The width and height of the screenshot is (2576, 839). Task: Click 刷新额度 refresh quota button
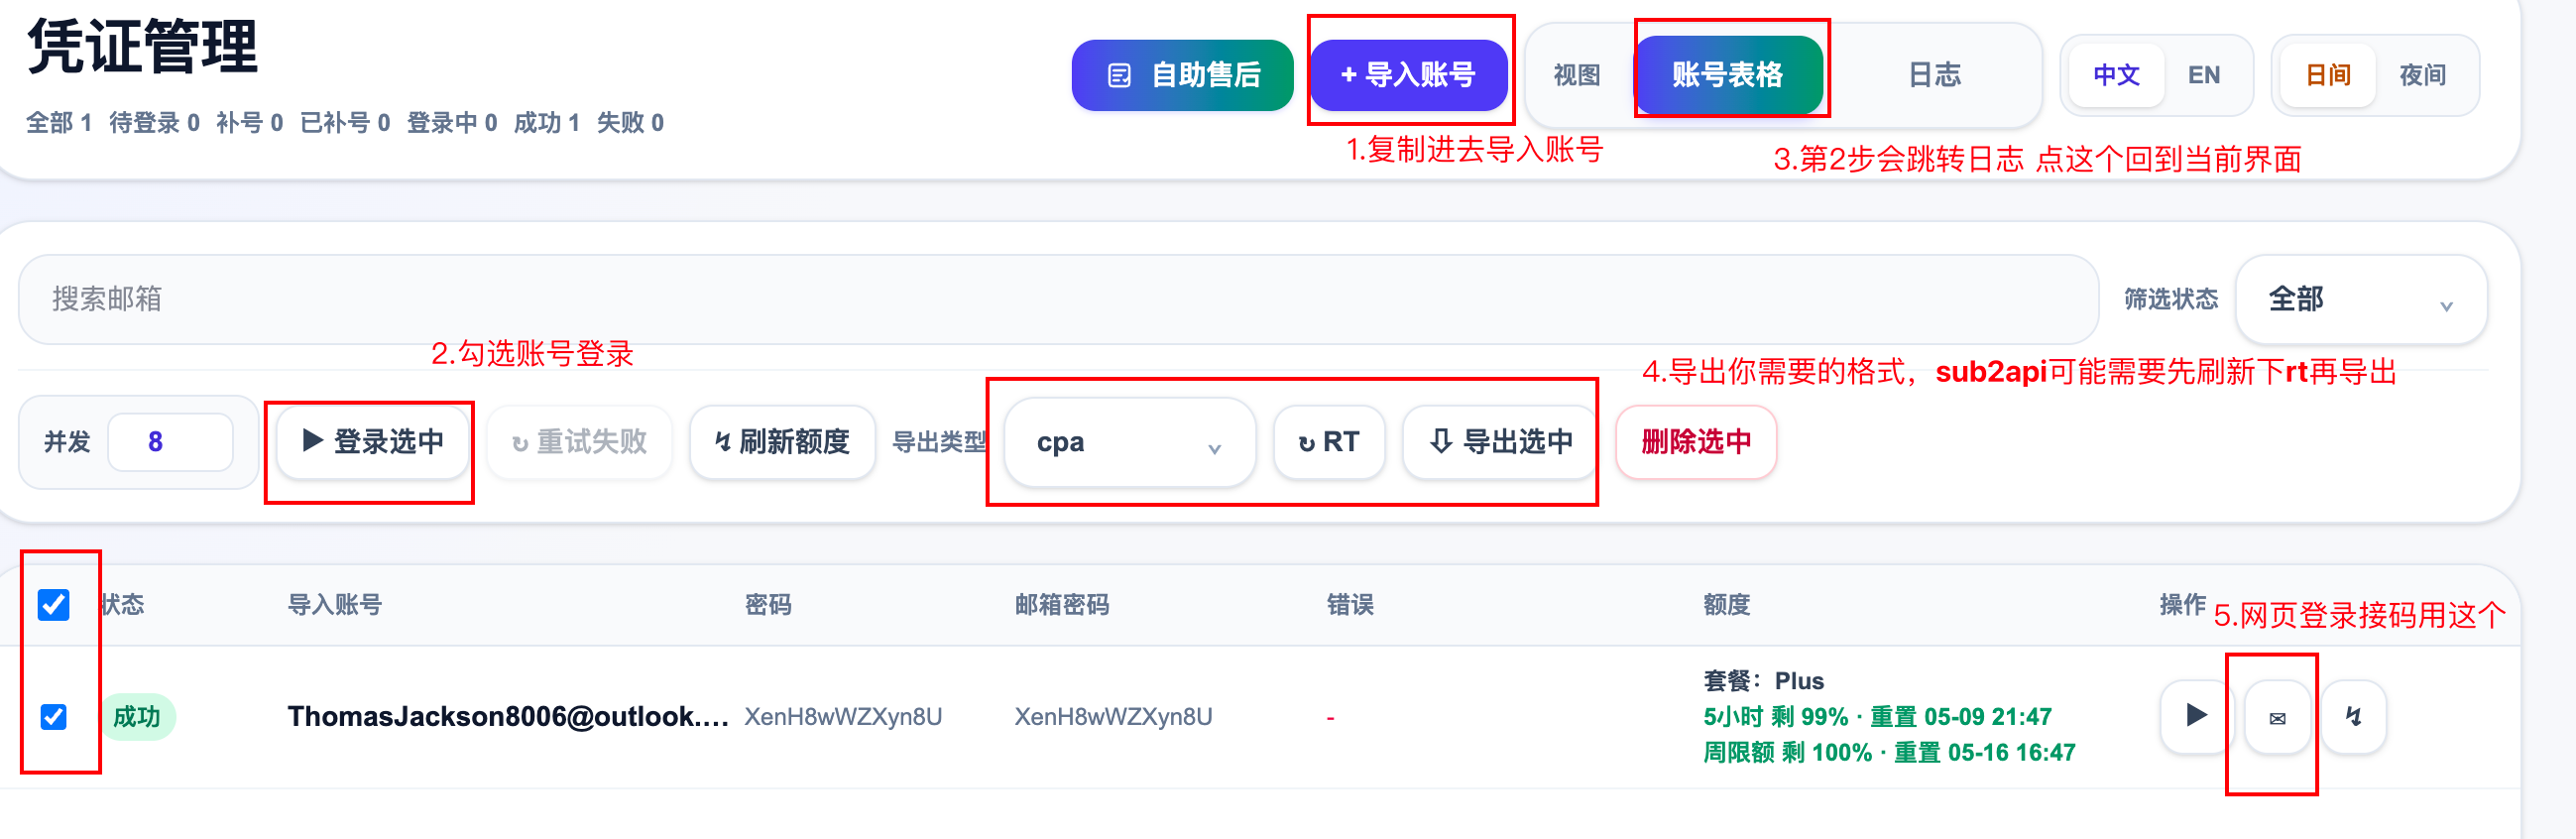[x=782, y=442]
